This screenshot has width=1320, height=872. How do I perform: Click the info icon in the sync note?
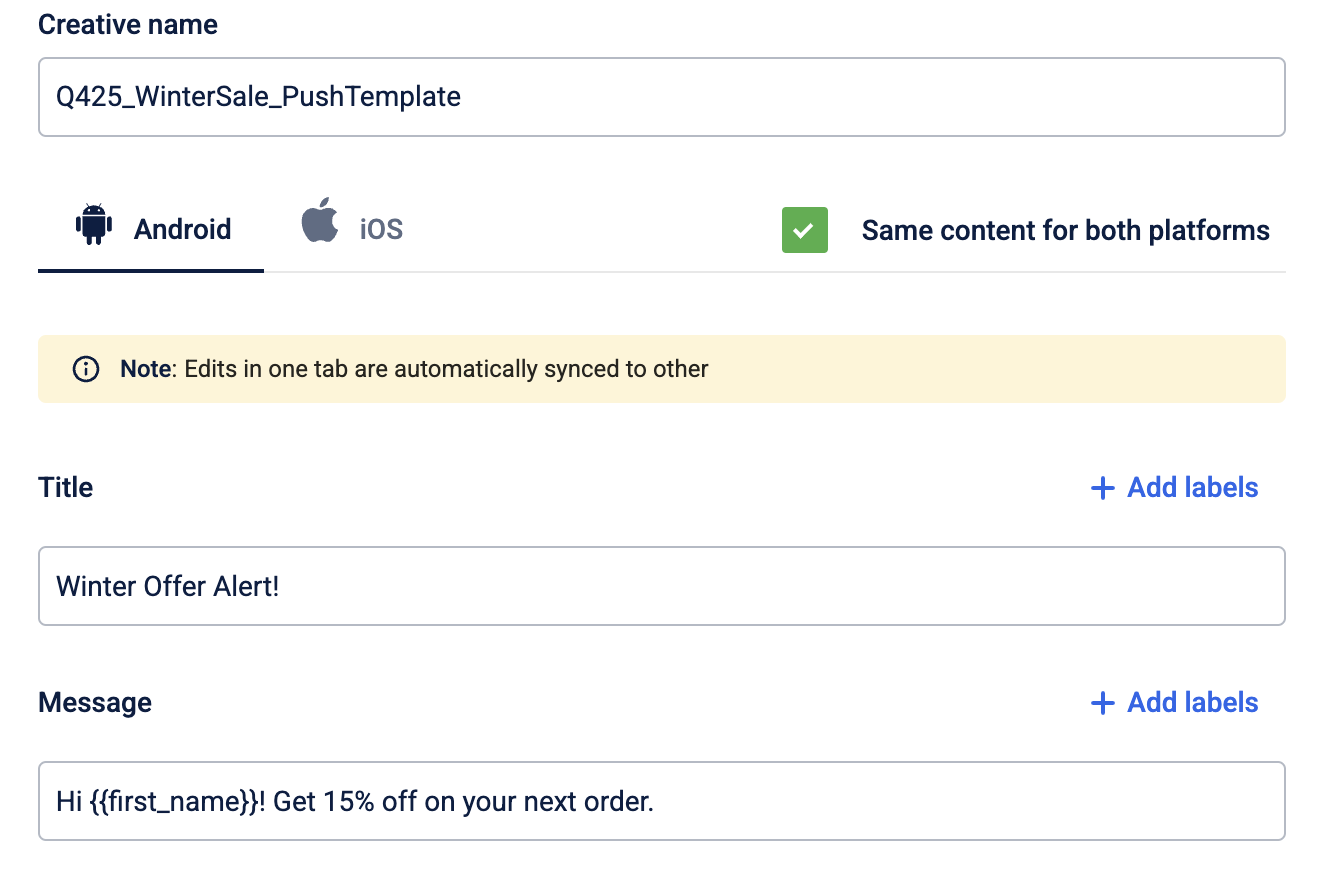coord(86,369)
